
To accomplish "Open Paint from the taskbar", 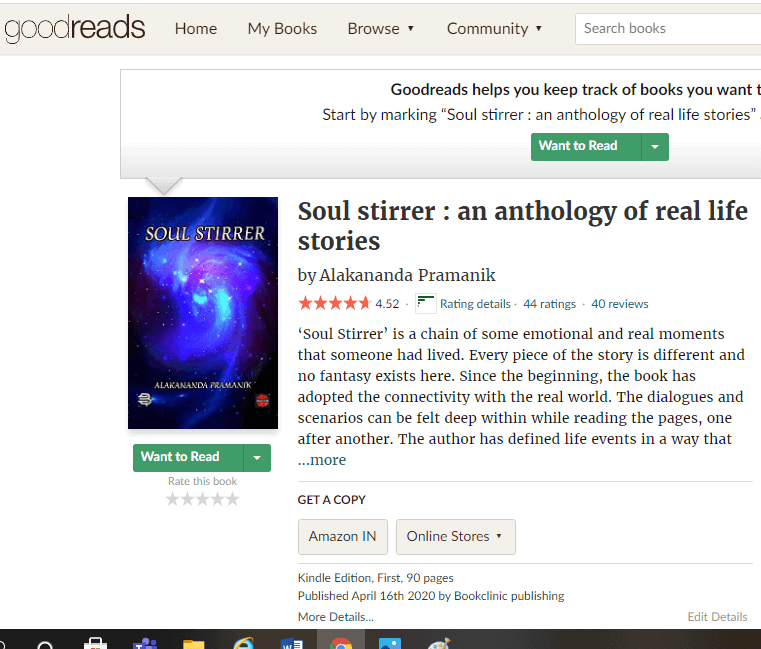I will [x=439, y=644].
